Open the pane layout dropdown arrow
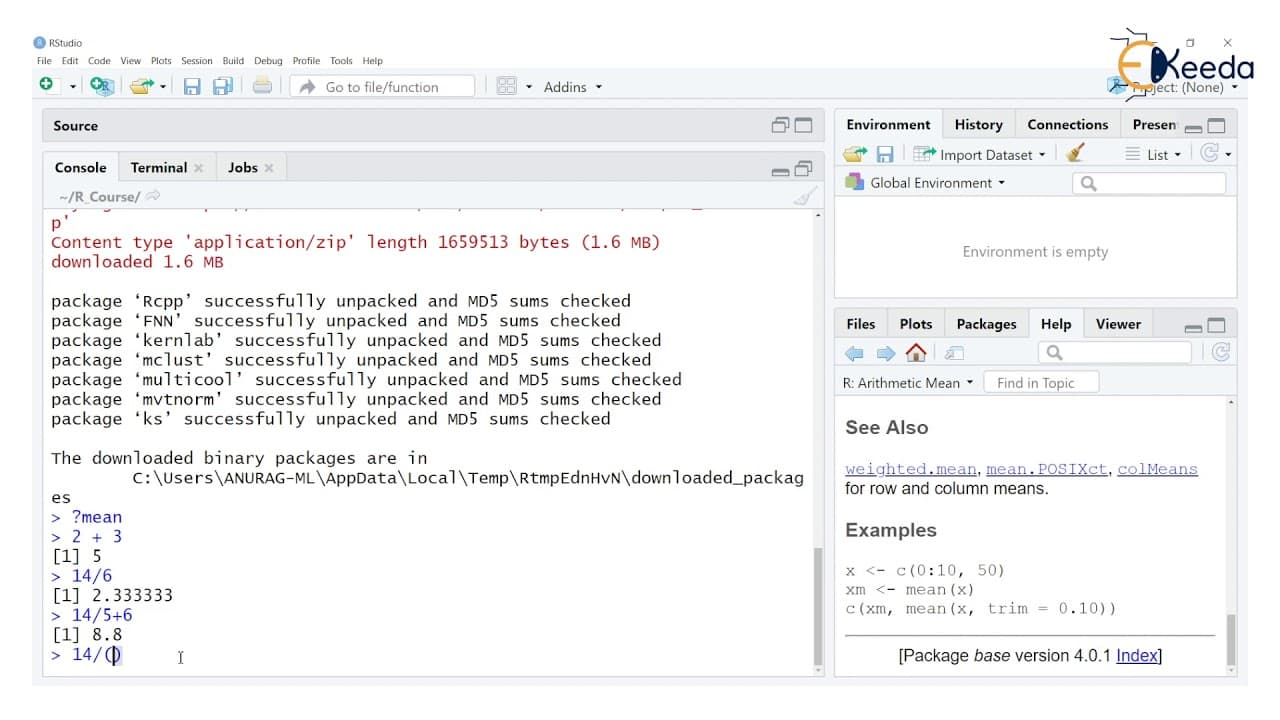The width and height of the screenshot is (1280, 720). point(529,87)
